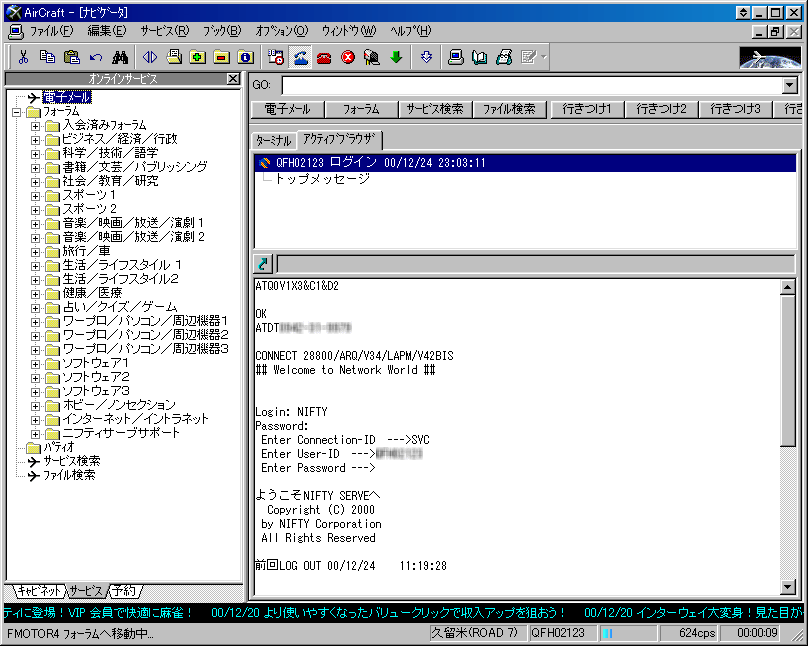Collapse the フォーラム tree node
The height and width of the screenshot is (646, 808).
[x=17, y=112]
